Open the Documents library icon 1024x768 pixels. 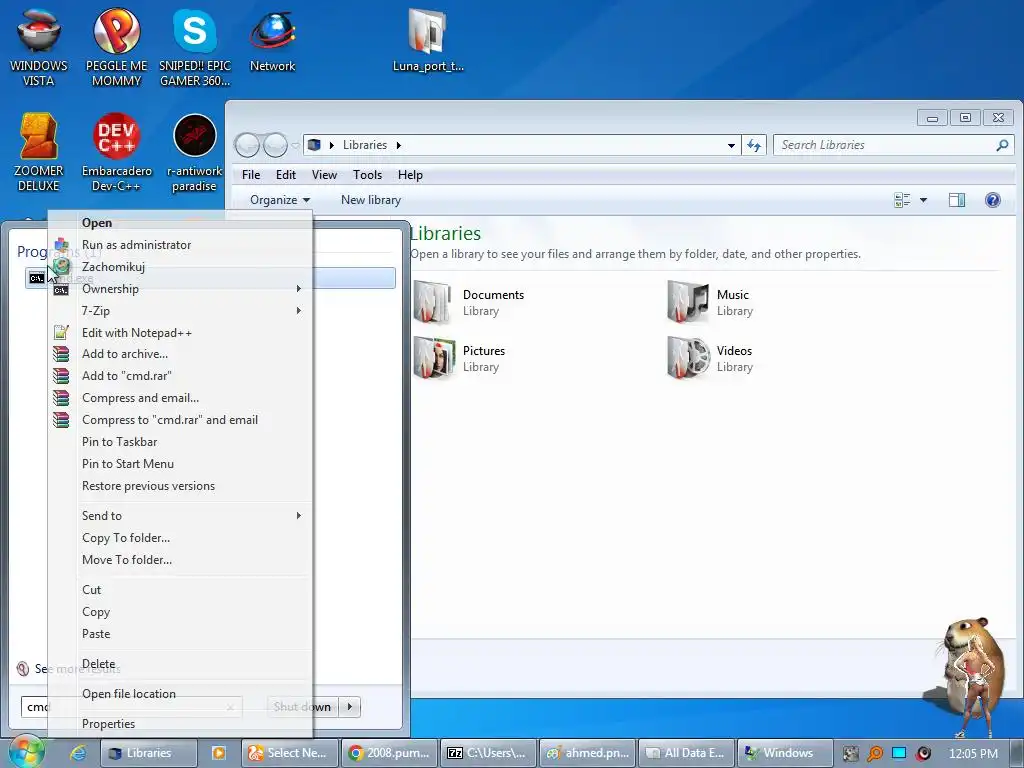coord(433,302)
